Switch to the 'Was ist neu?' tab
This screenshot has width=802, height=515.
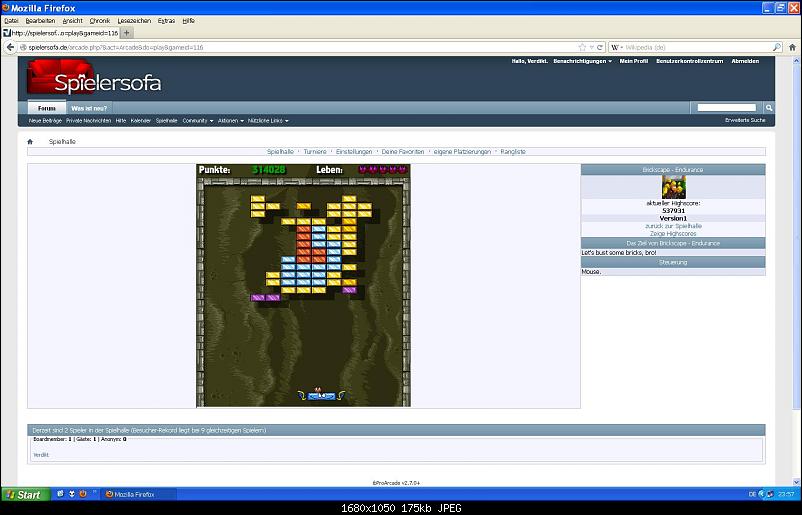pyautogui.click(x=89, y=108)
